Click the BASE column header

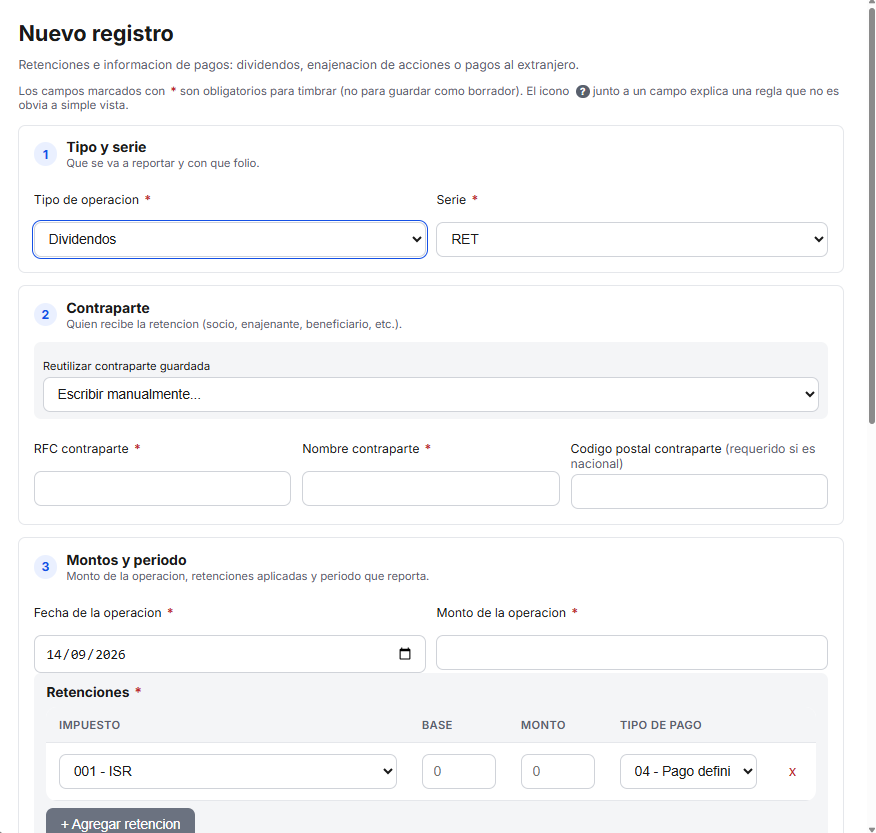437,725
